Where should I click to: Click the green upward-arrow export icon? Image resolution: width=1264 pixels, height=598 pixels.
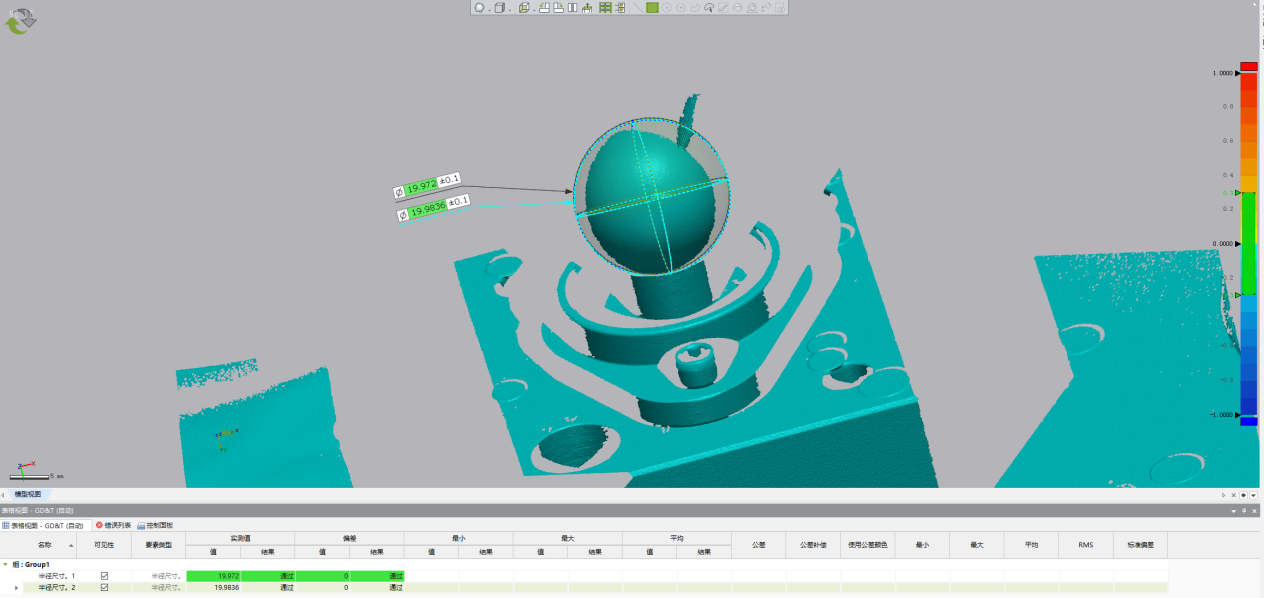pyautogui.click(x=587, y=8)
